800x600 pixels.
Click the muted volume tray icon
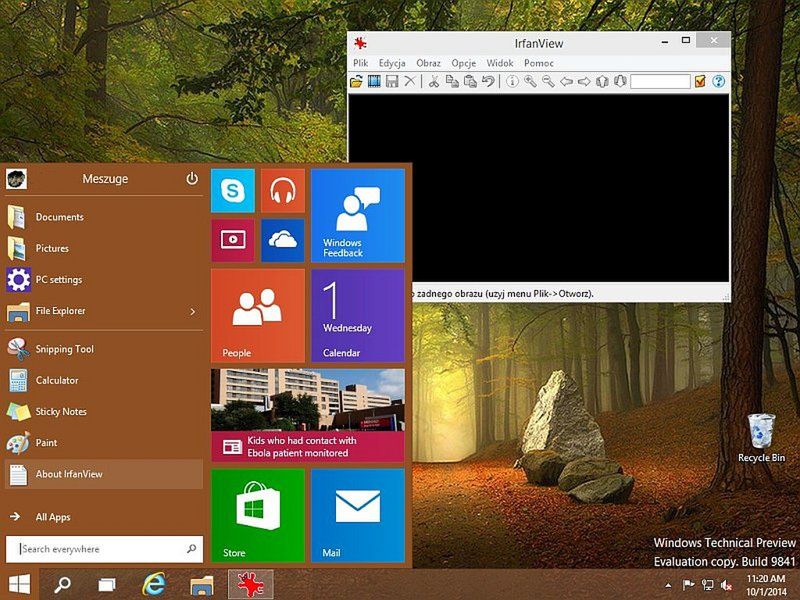tap(726, 585)
